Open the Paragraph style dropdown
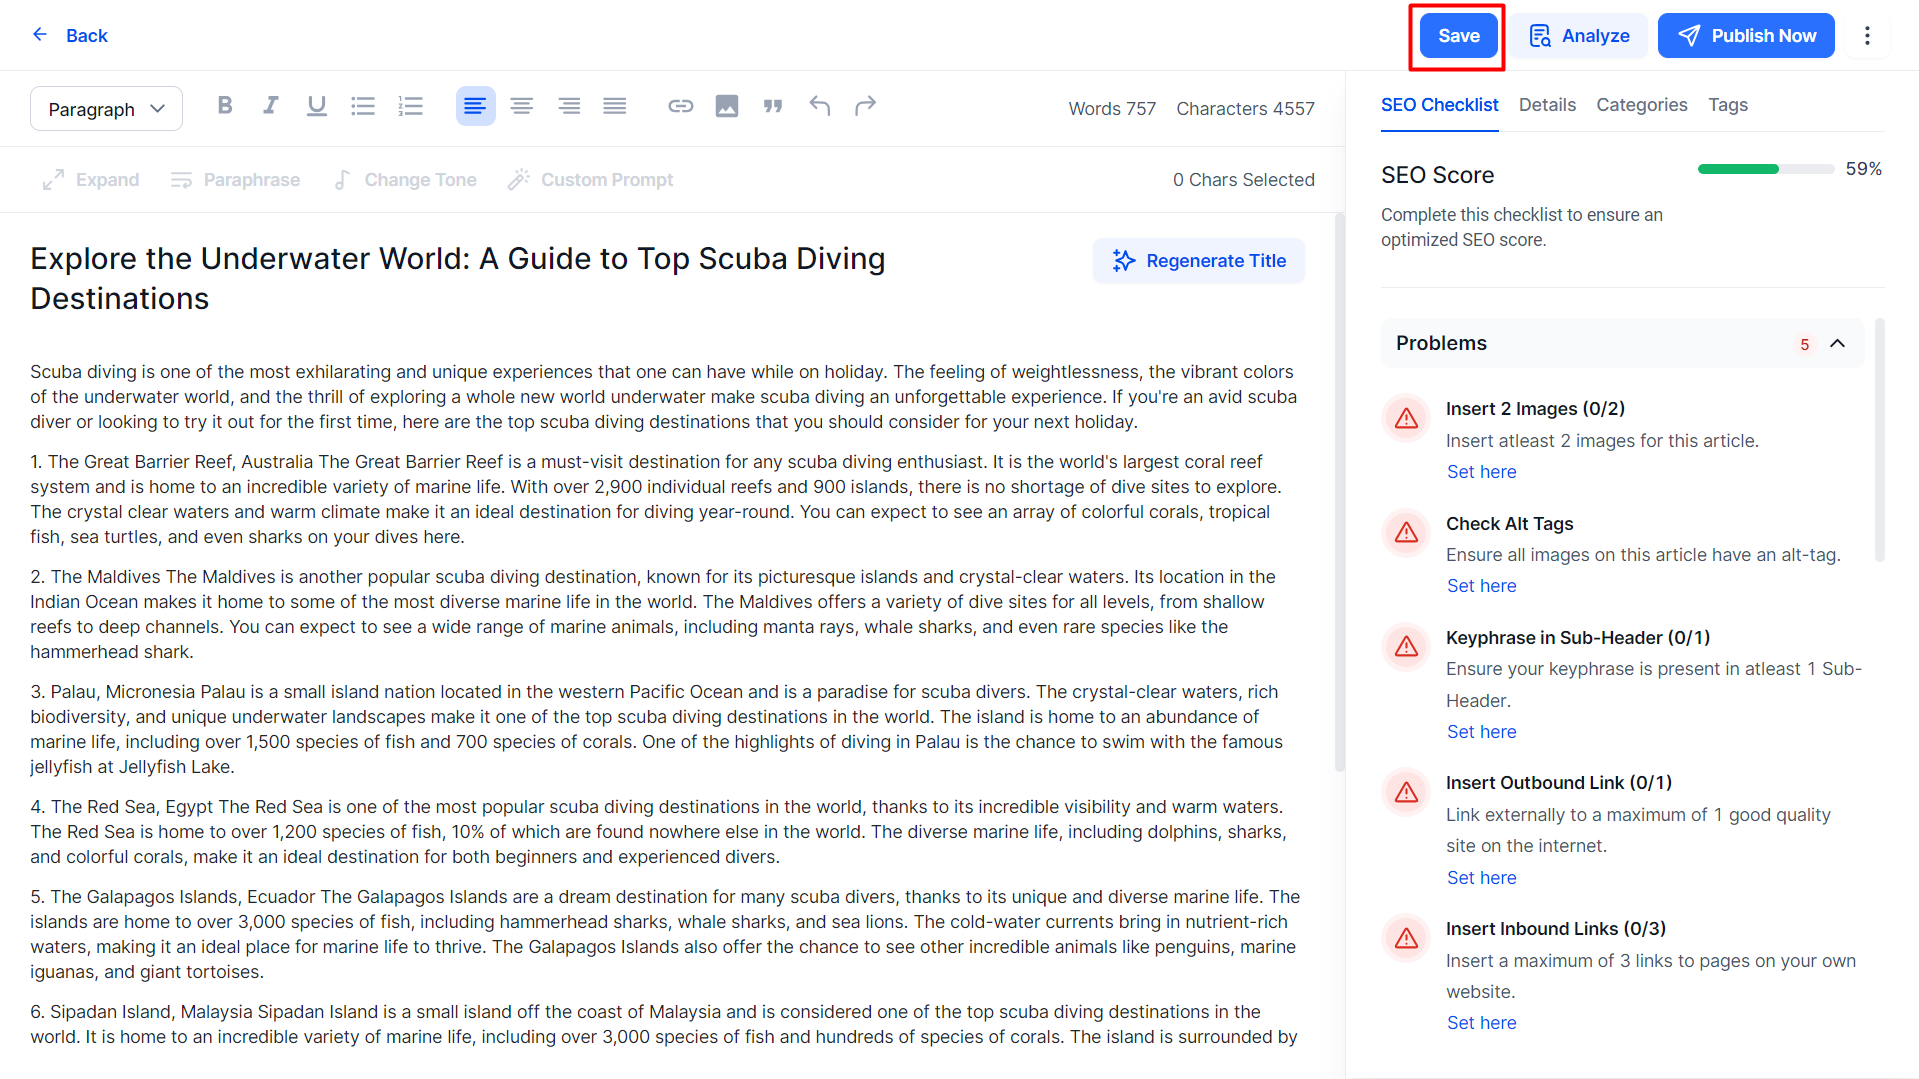 tap(106, 108)
